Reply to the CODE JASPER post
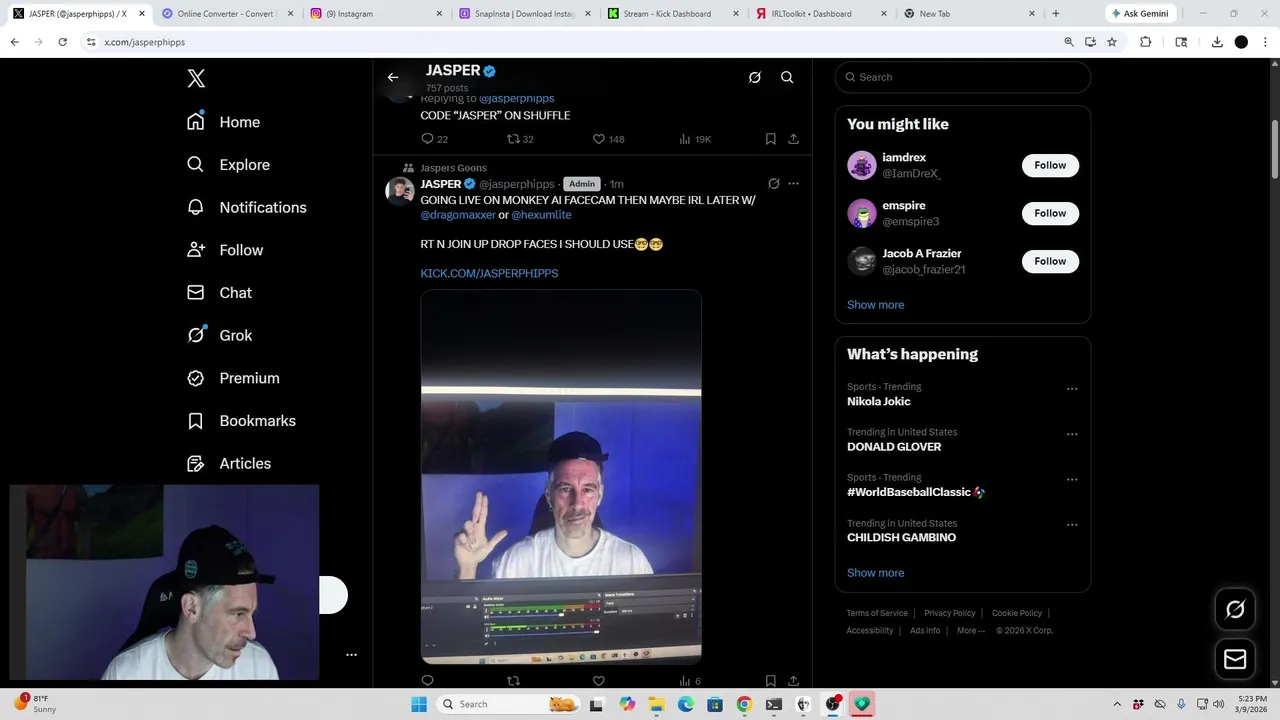This screenshot has height=720, width=1280. (x=434, y=139)
